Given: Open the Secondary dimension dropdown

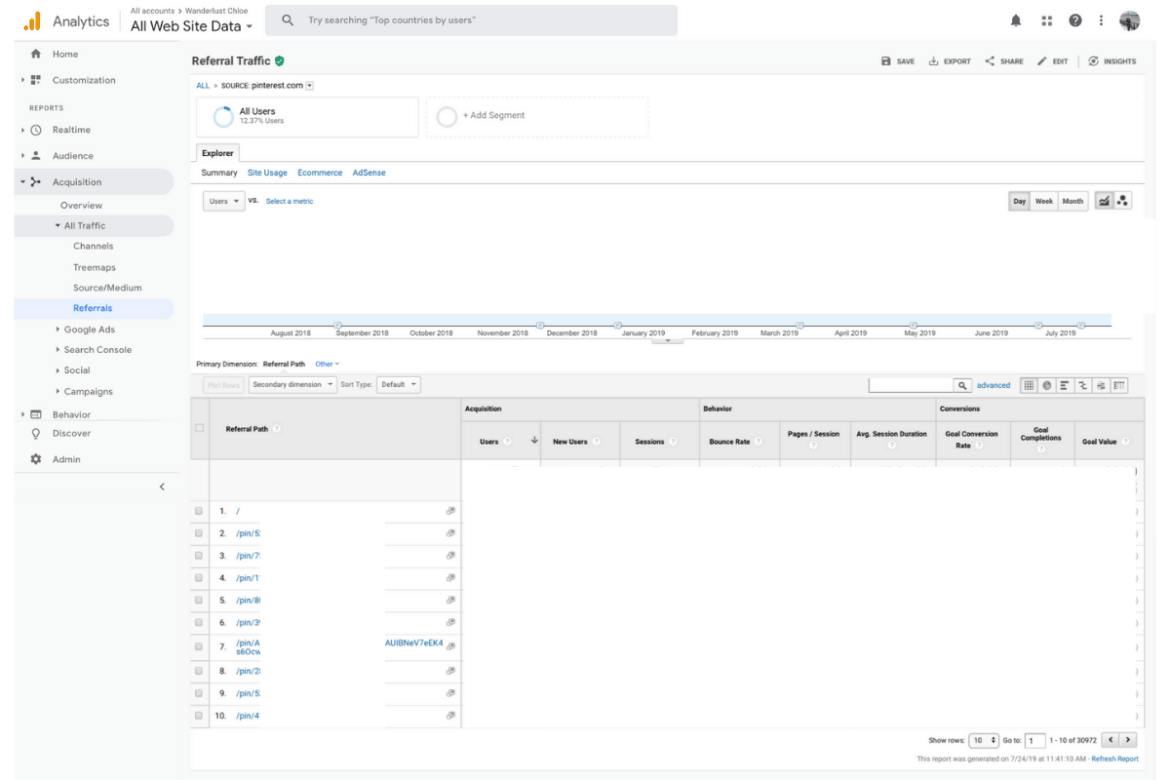Looking at the screenshot, I should tap(291, 384).
